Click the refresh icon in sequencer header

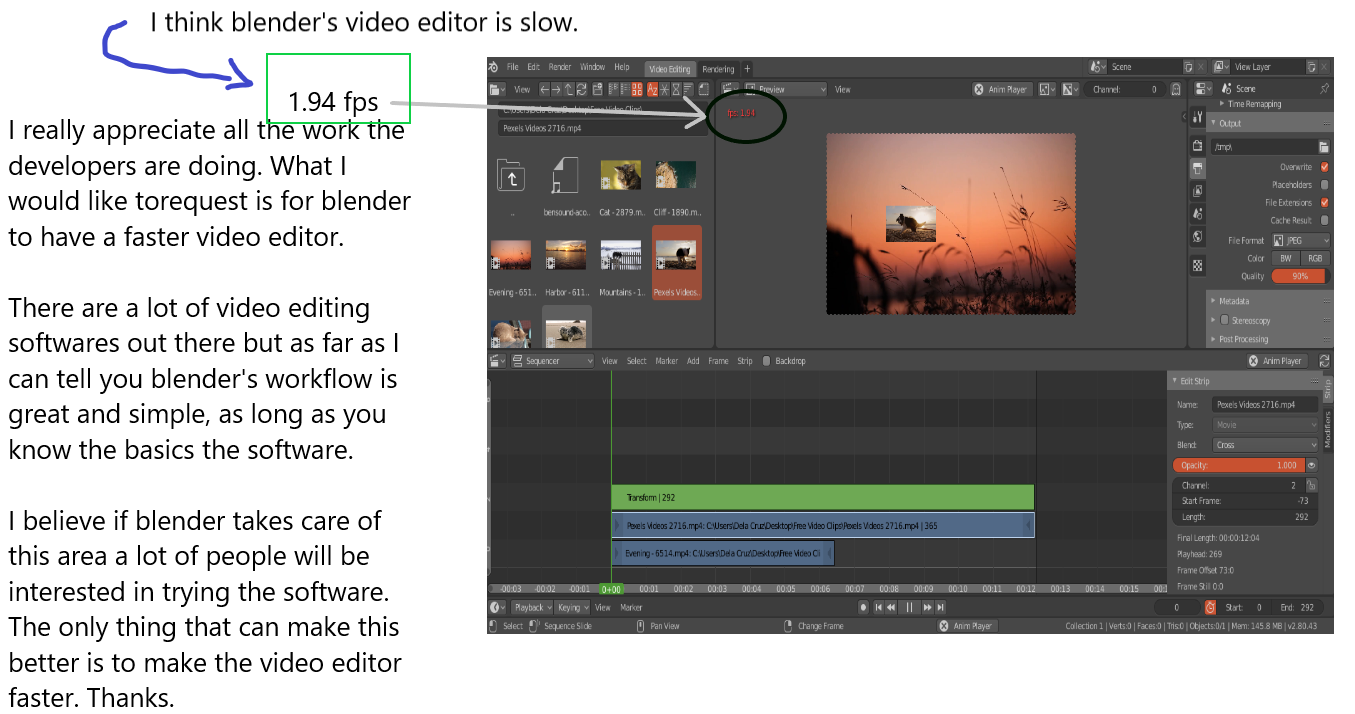coord(1325,361)
